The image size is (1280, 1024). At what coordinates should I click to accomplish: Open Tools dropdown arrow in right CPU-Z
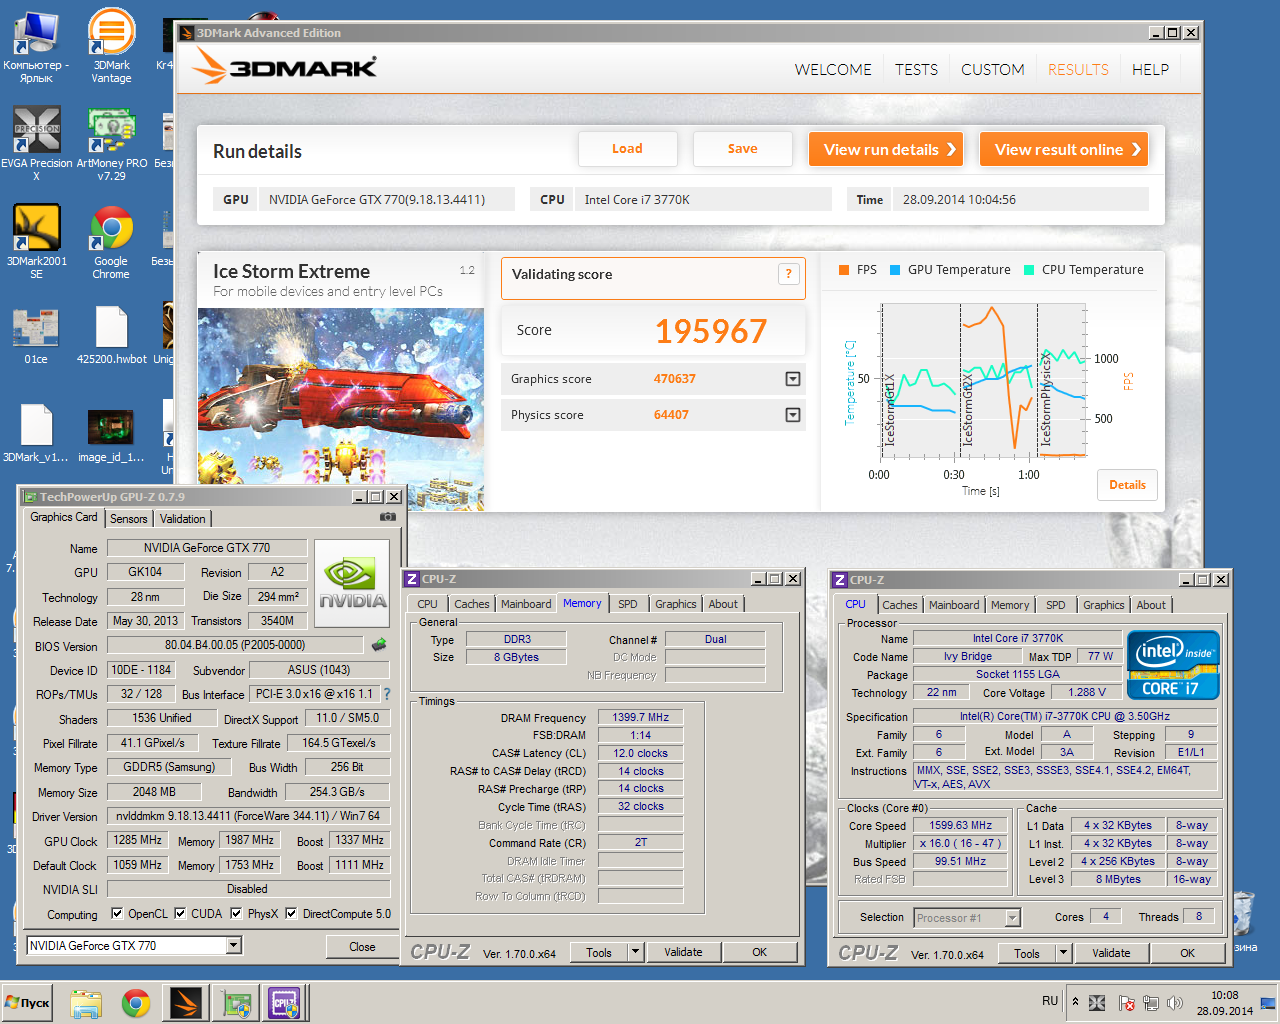click(1063, 953)
